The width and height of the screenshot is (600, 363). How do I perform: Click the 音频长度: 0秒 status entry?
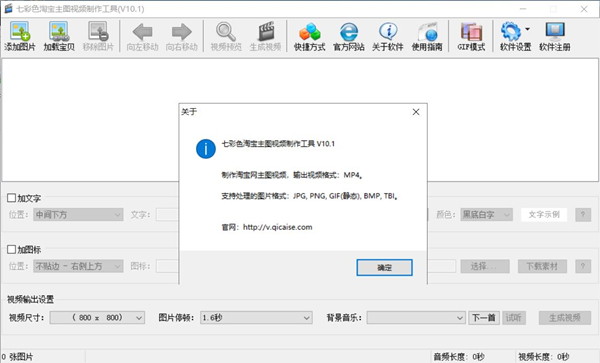(x=459, y=357)
